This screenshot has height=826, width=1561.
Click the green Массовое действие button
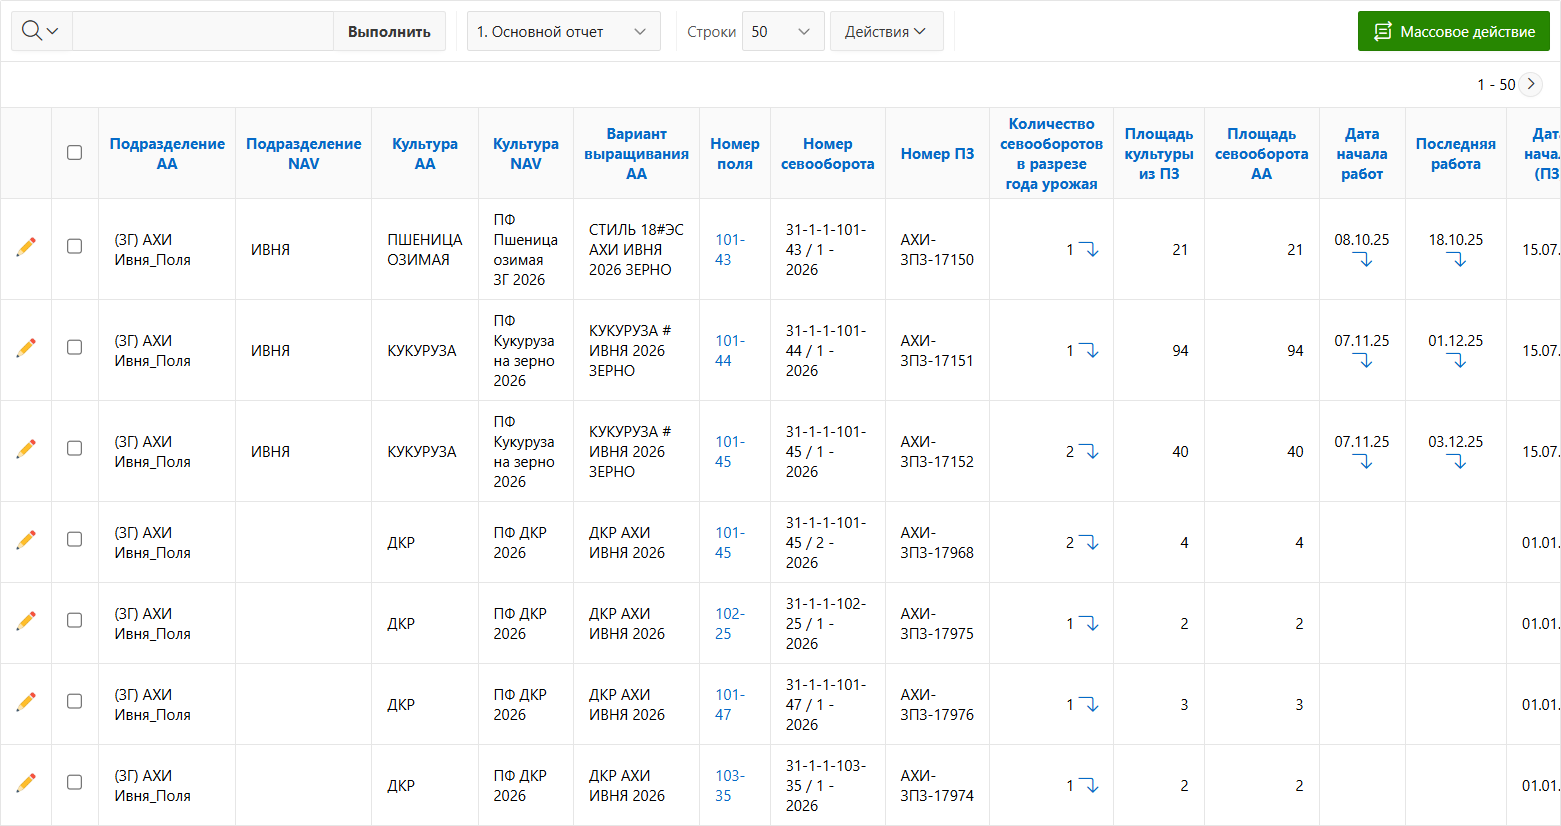(x=1453, y=31)
